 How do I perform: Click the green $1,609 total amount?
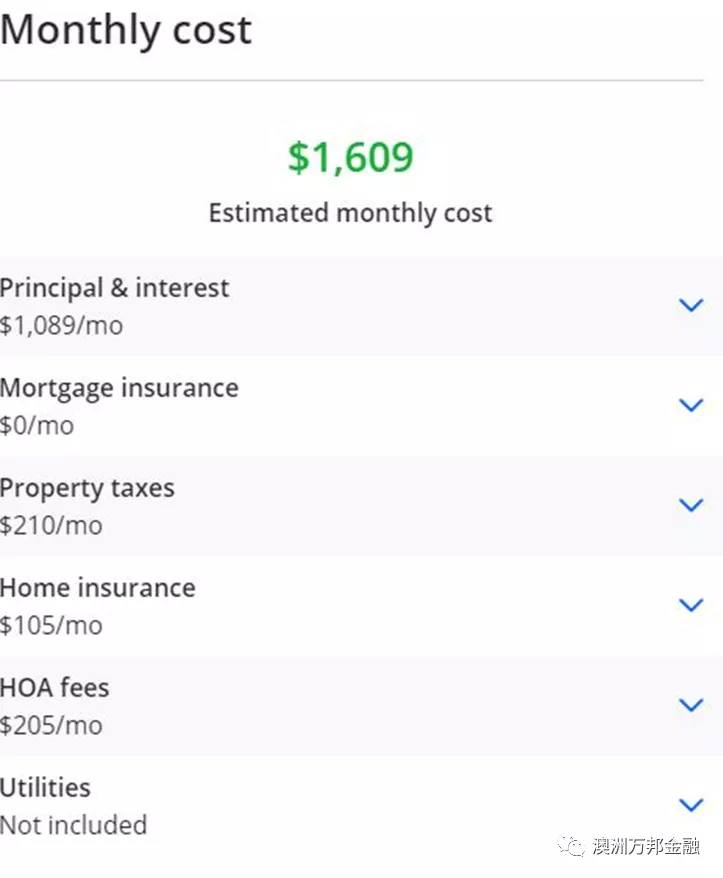click(x=351, y=157)
